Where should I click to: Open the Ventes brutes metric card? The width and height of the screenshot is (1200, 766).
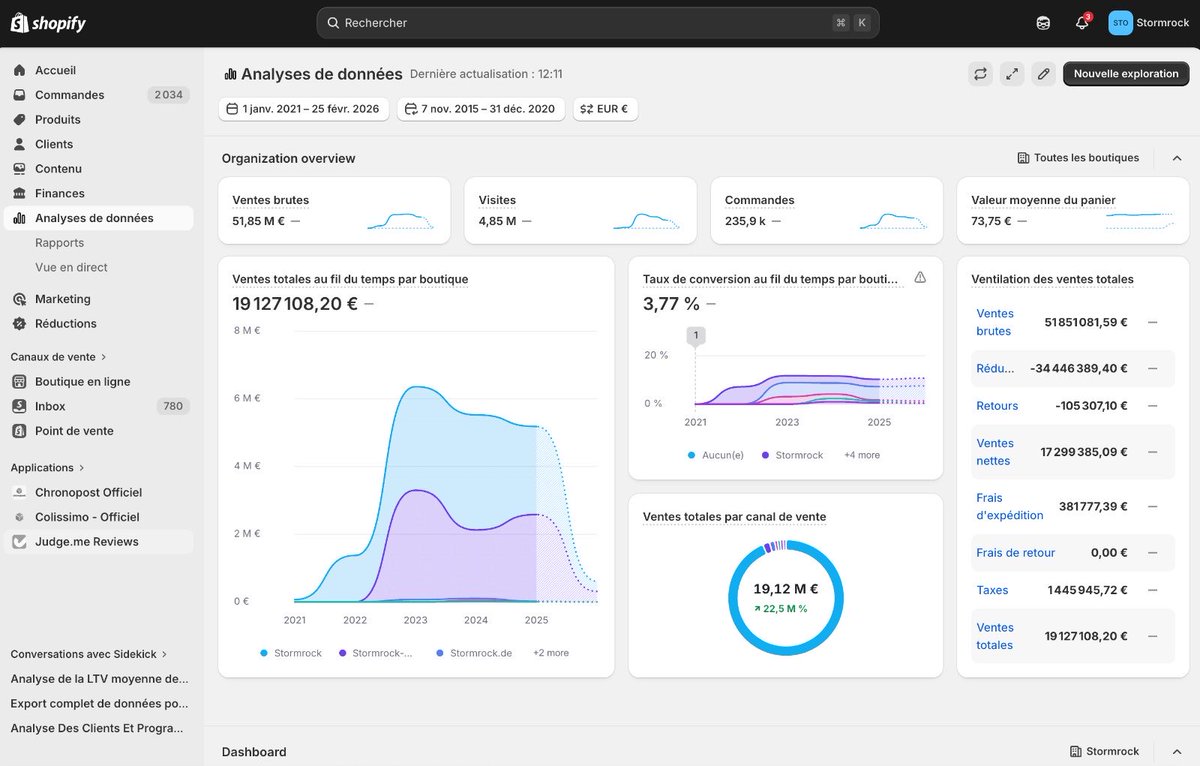click(334, 211)
